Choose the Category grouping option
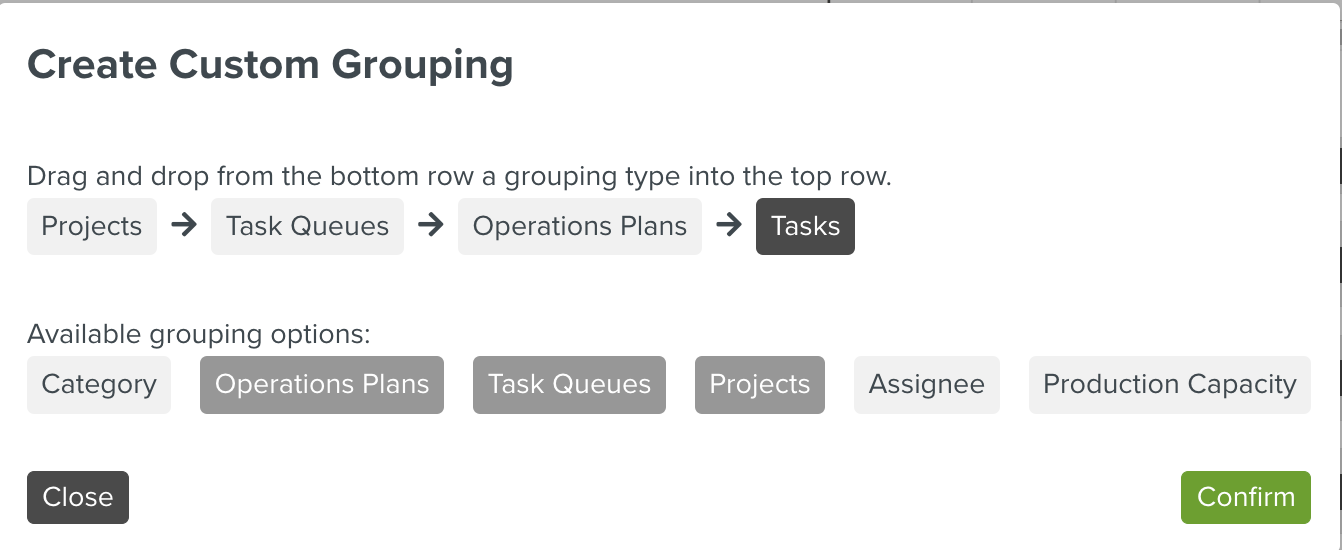 pyautogui.click(x=99, y=385)
